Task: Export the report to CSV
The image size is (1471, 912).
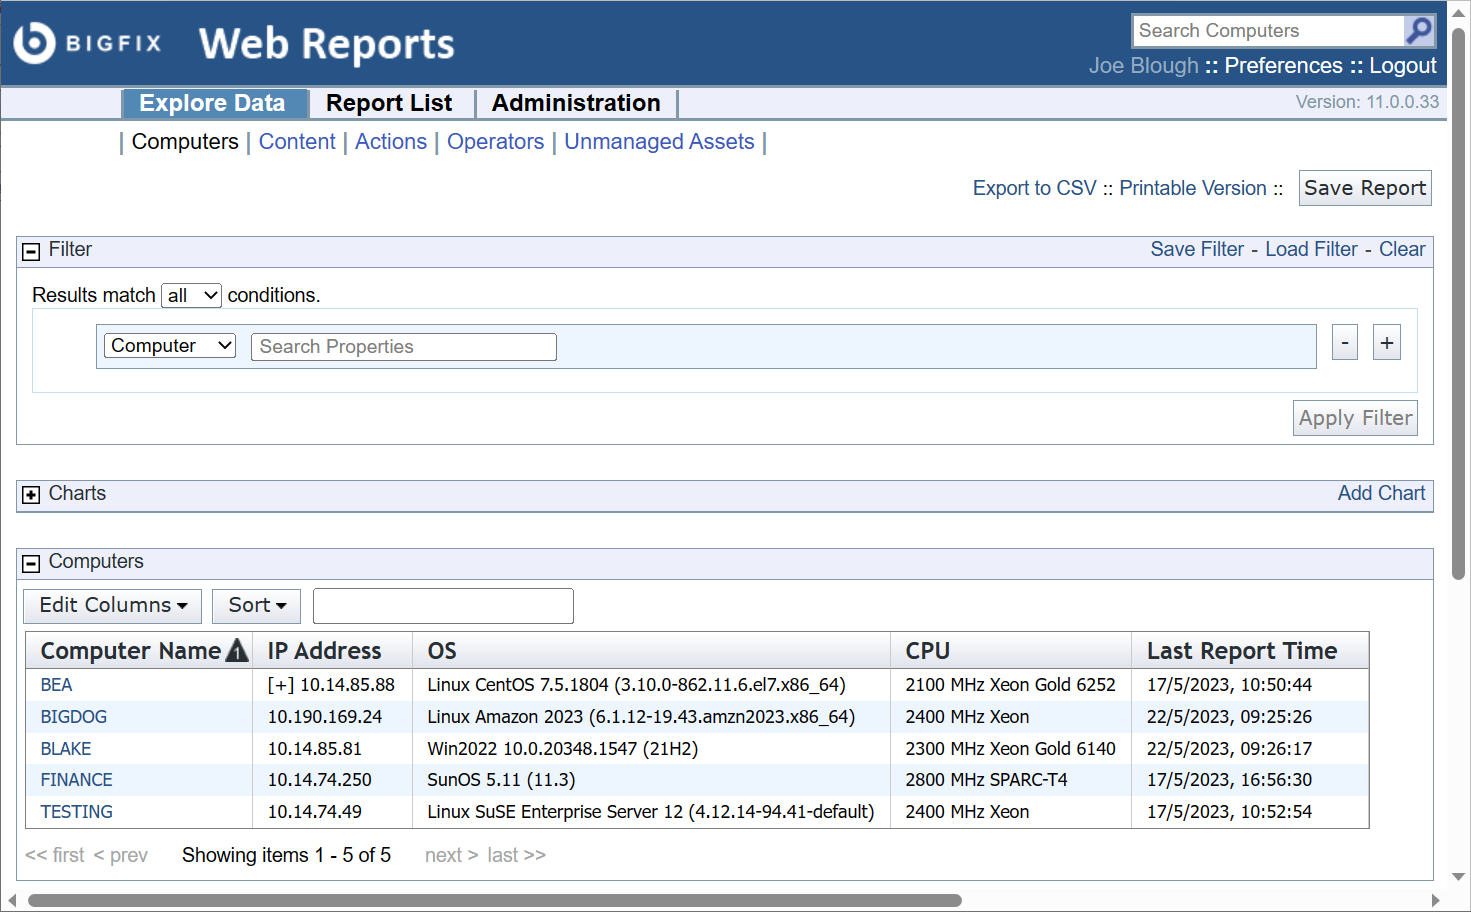Action: (1034, 188)
